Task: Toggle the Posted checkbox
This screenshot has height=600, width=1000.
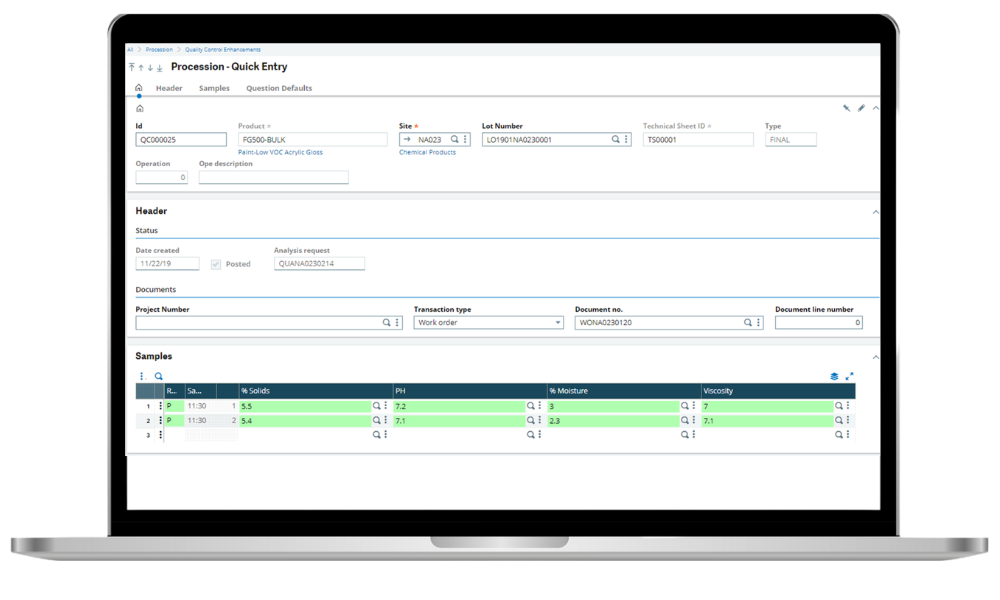Action: point(216,264)
